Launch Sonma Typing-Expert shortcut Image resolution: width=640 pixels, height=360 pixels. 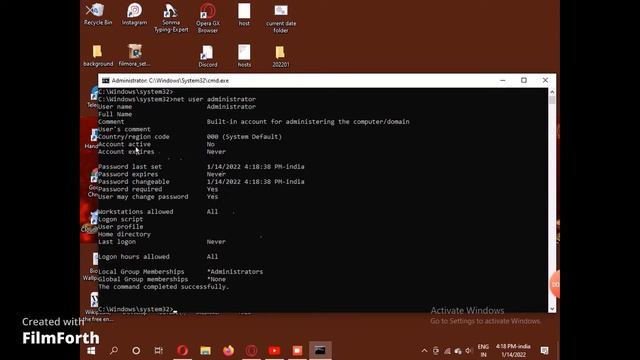click(171, 18)
